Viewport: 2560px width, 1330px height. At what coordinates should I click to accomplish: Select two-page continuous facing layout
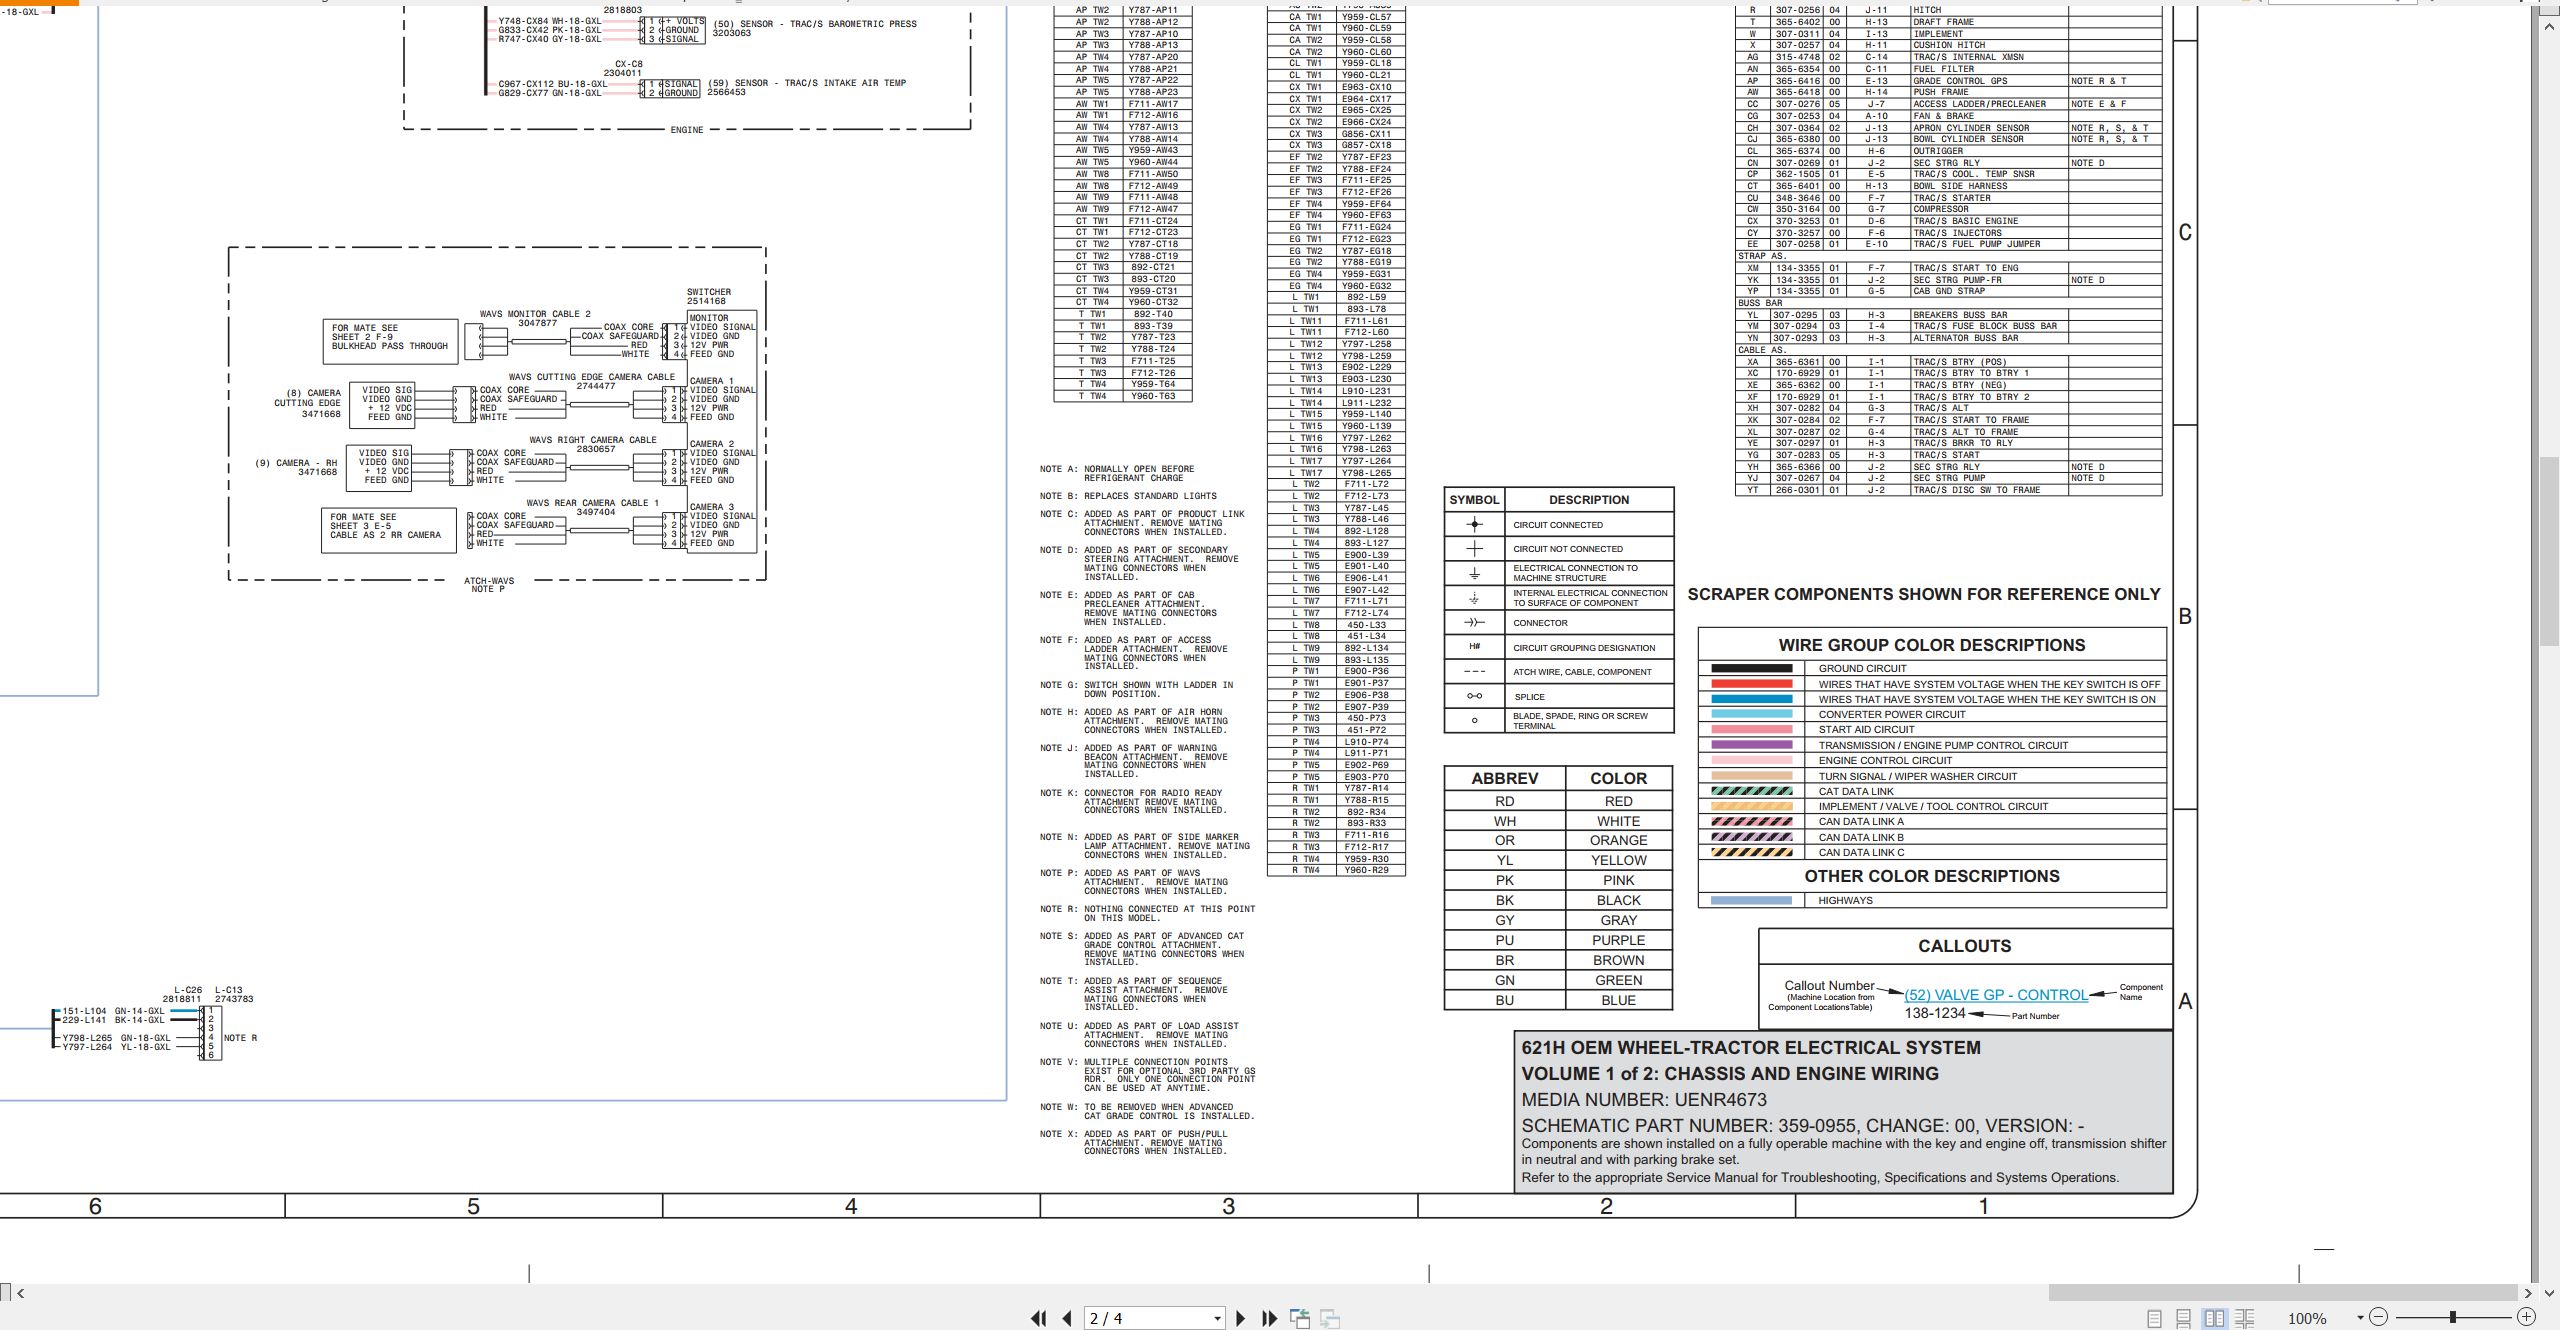[2245, 1319]
